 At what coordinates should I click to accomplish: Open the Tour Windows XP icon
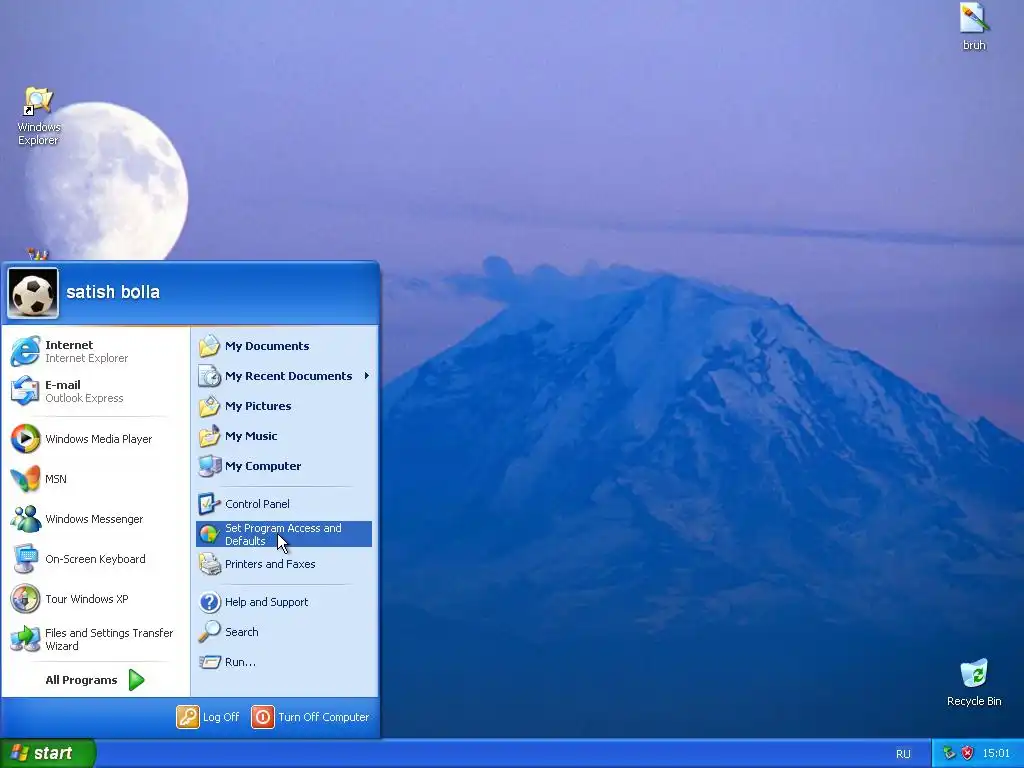point(25,599)
